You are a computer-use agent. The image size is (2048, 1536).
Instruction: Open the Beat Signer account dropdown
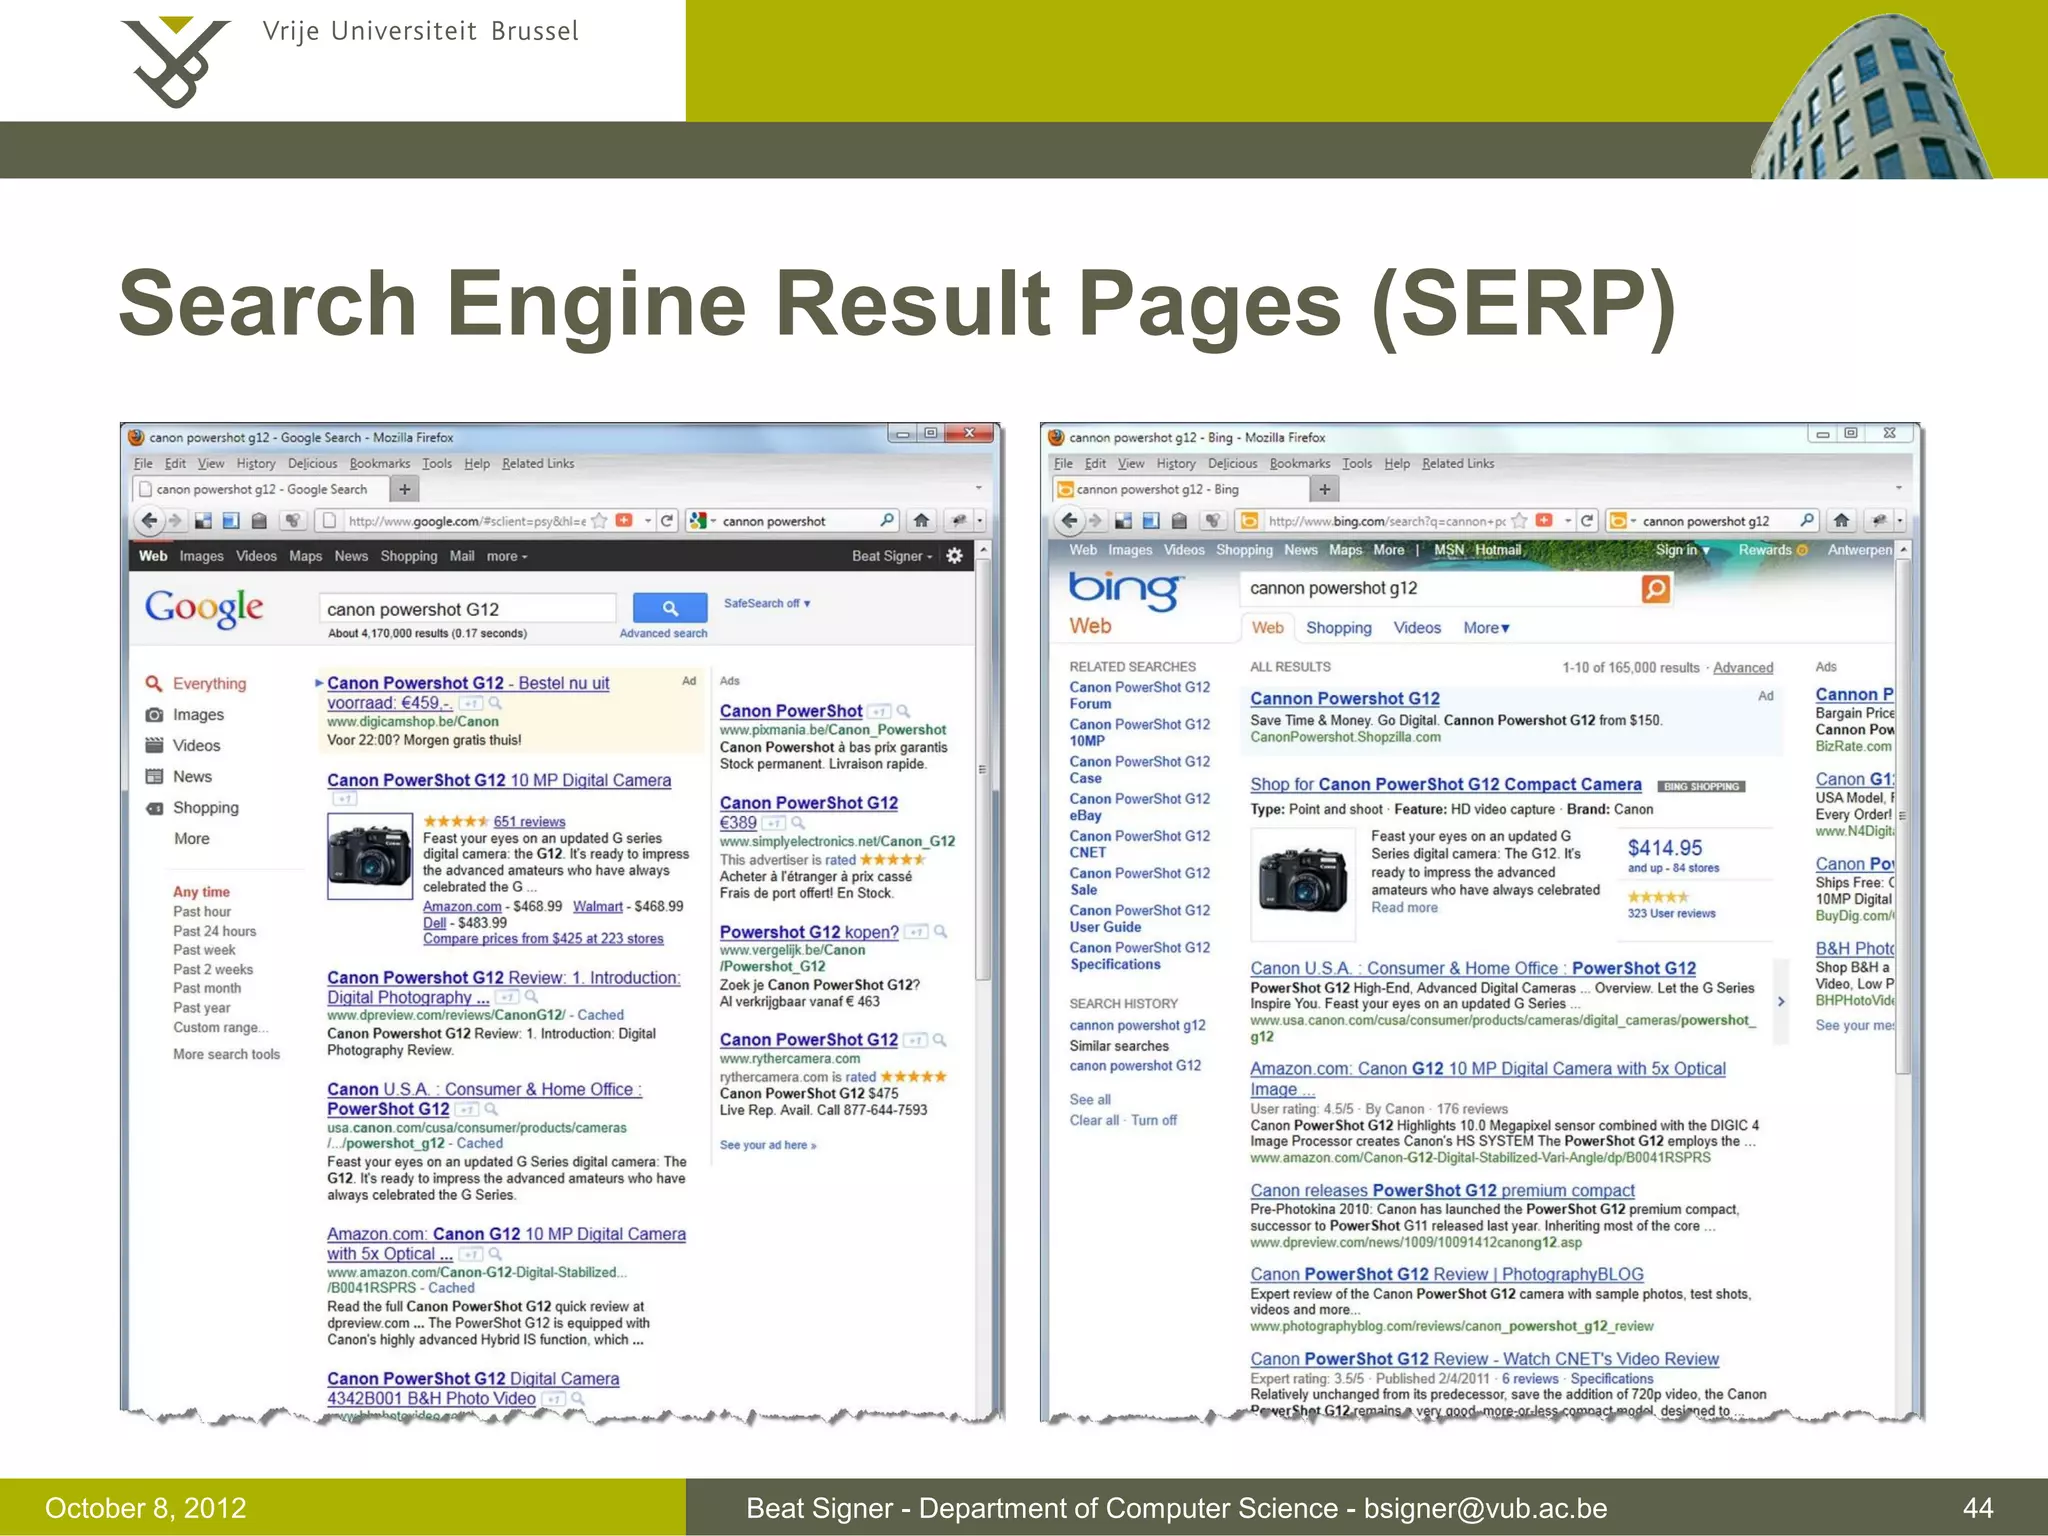click(x=892, y=556)
